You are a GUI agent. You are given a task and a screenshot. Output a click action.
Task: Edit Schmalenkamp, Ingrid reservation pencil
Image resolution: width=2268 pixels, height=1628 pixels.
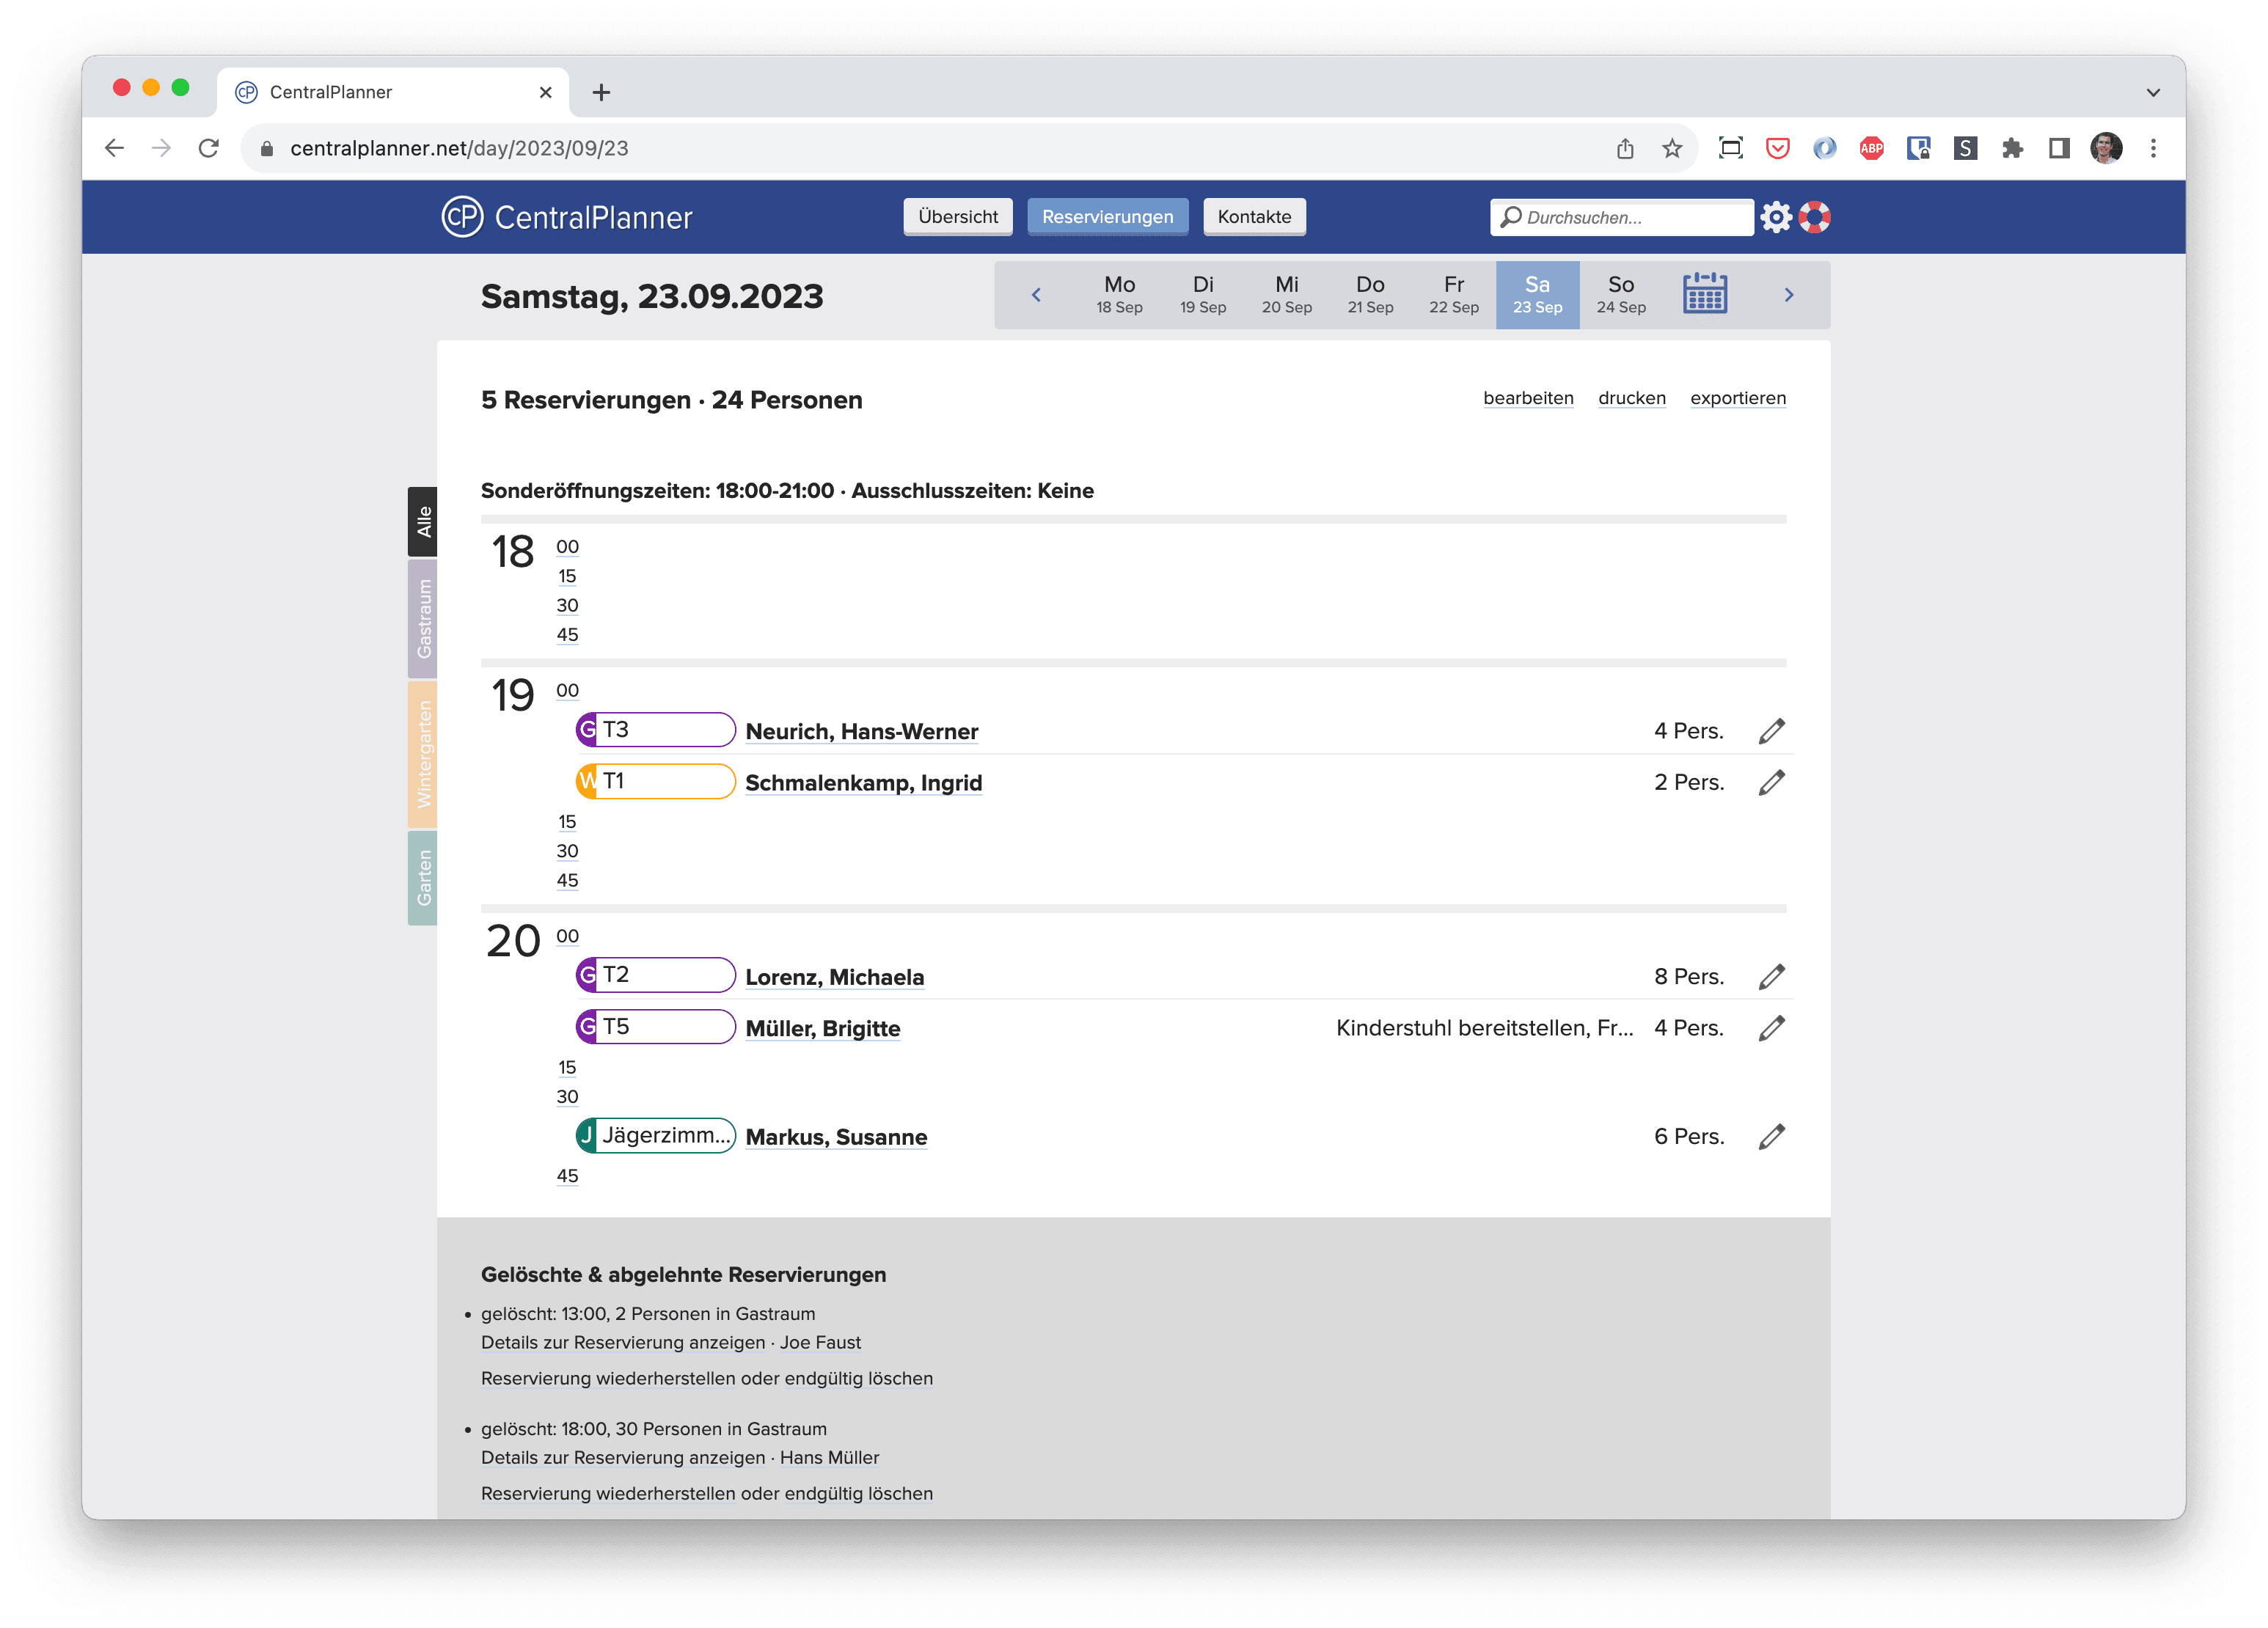pos(1771,782)
